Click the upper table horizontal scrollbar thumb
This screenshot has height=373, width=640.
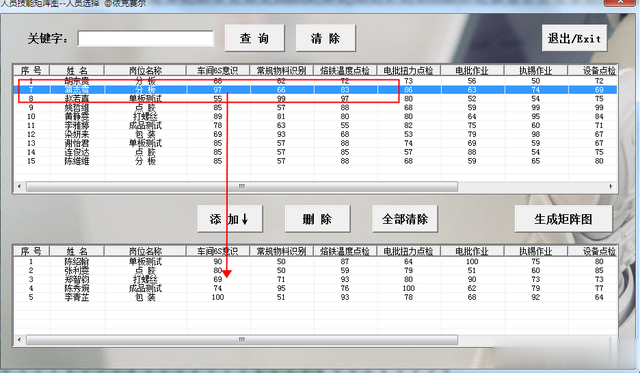click(242, 186)
